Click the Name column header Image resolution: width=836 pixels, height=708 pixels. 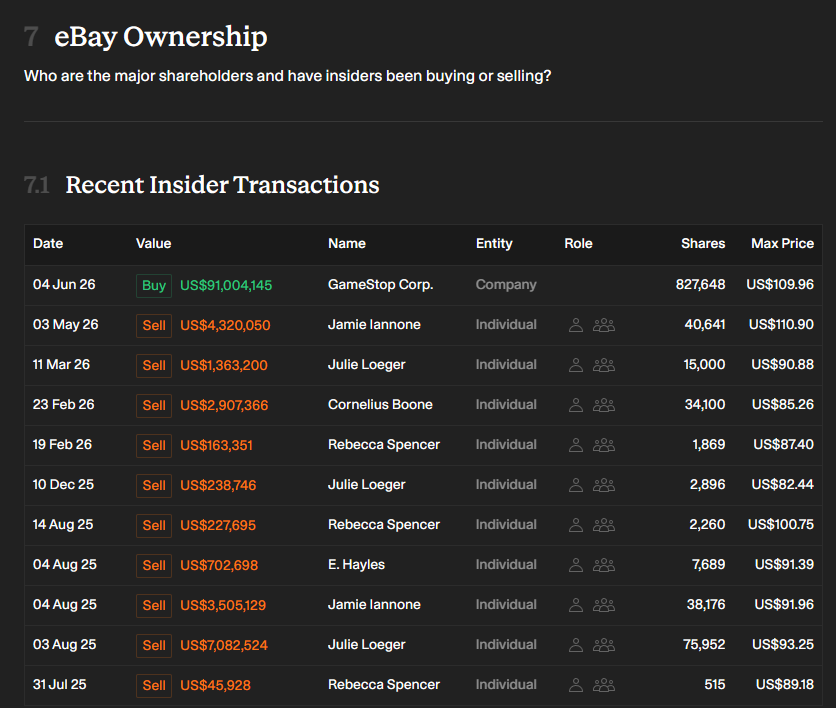347,244
